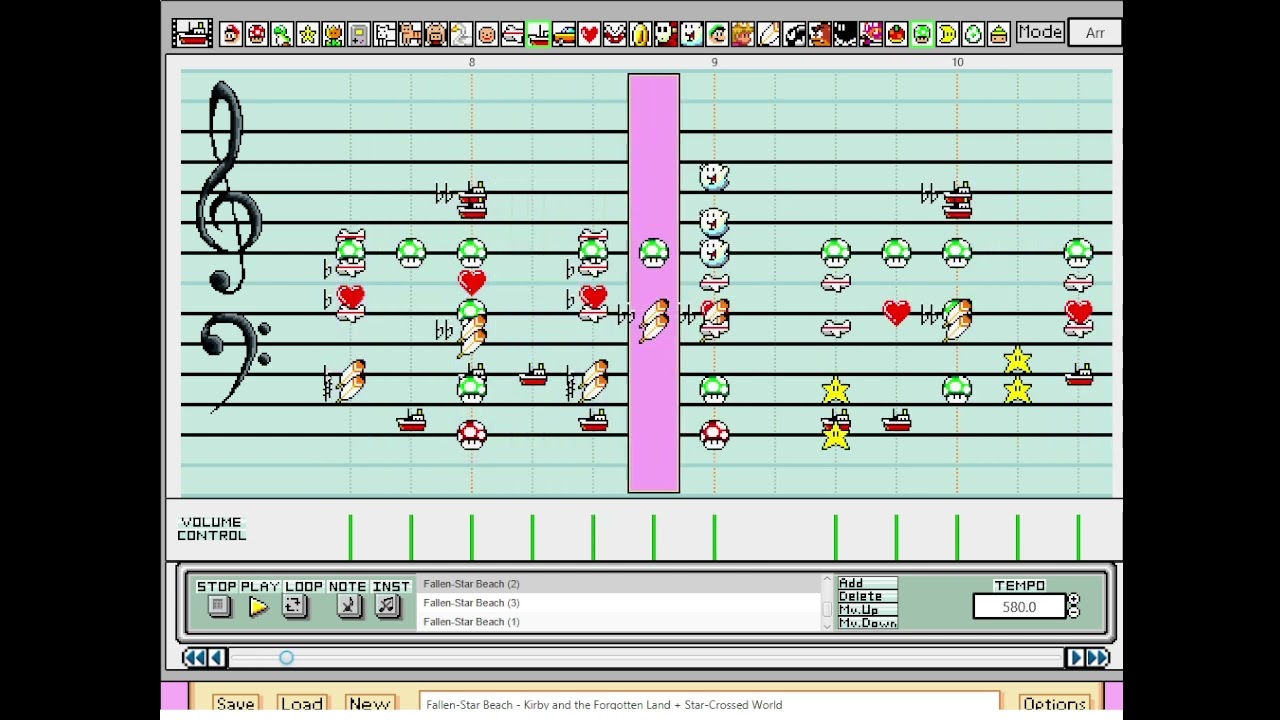Viewport: 1280px width, 720px height.
Task: Pick the yellow Moon instrument
Action: pyautogui.click(x=947, y=34)
